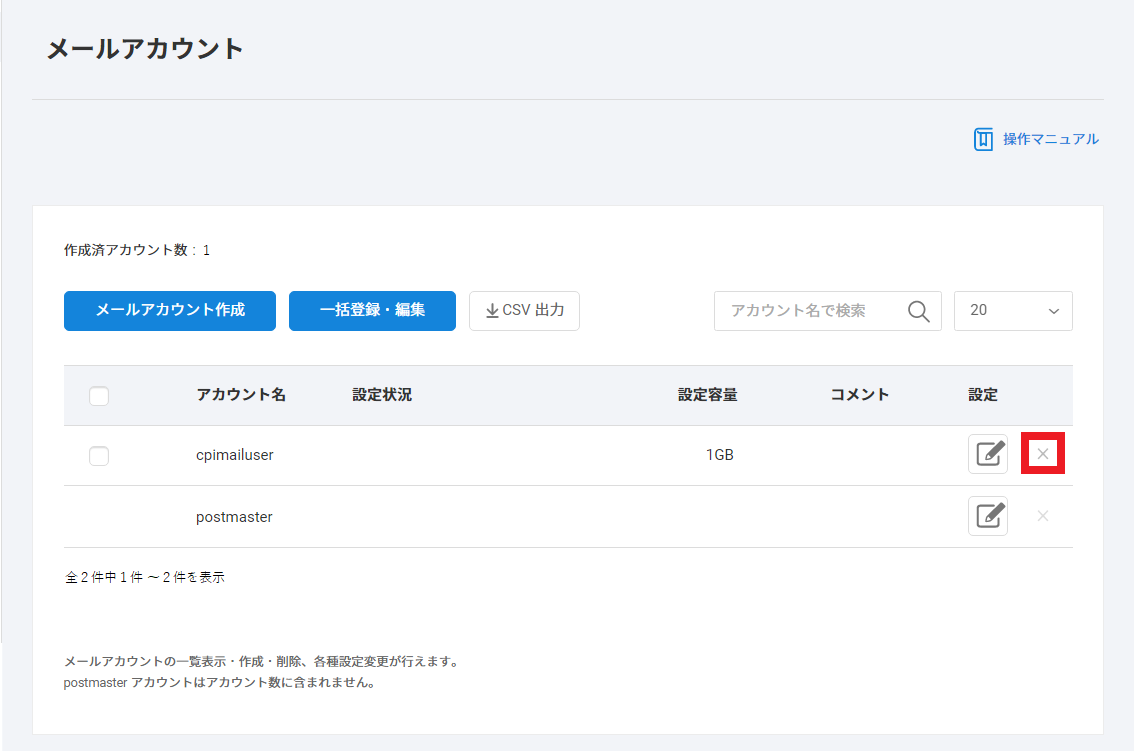Click the メールアカウント作成 button

[170, 311]
